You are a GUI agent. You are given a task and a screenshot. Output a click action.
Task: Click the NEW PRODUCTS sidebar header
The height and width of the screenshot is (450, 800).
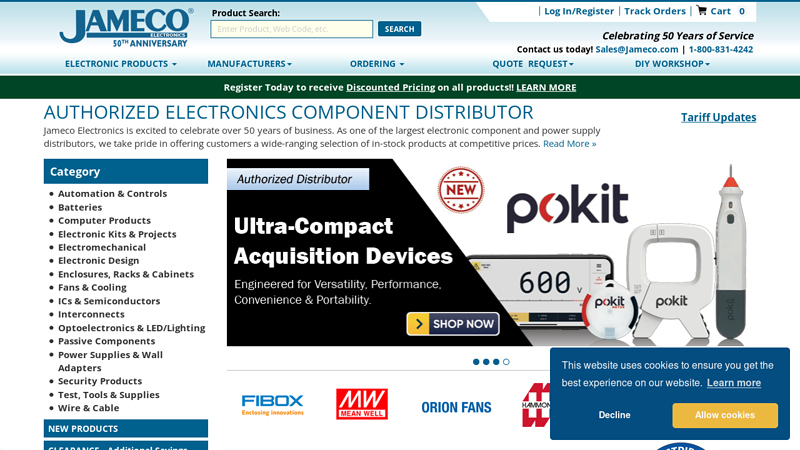tap(126, 429)
